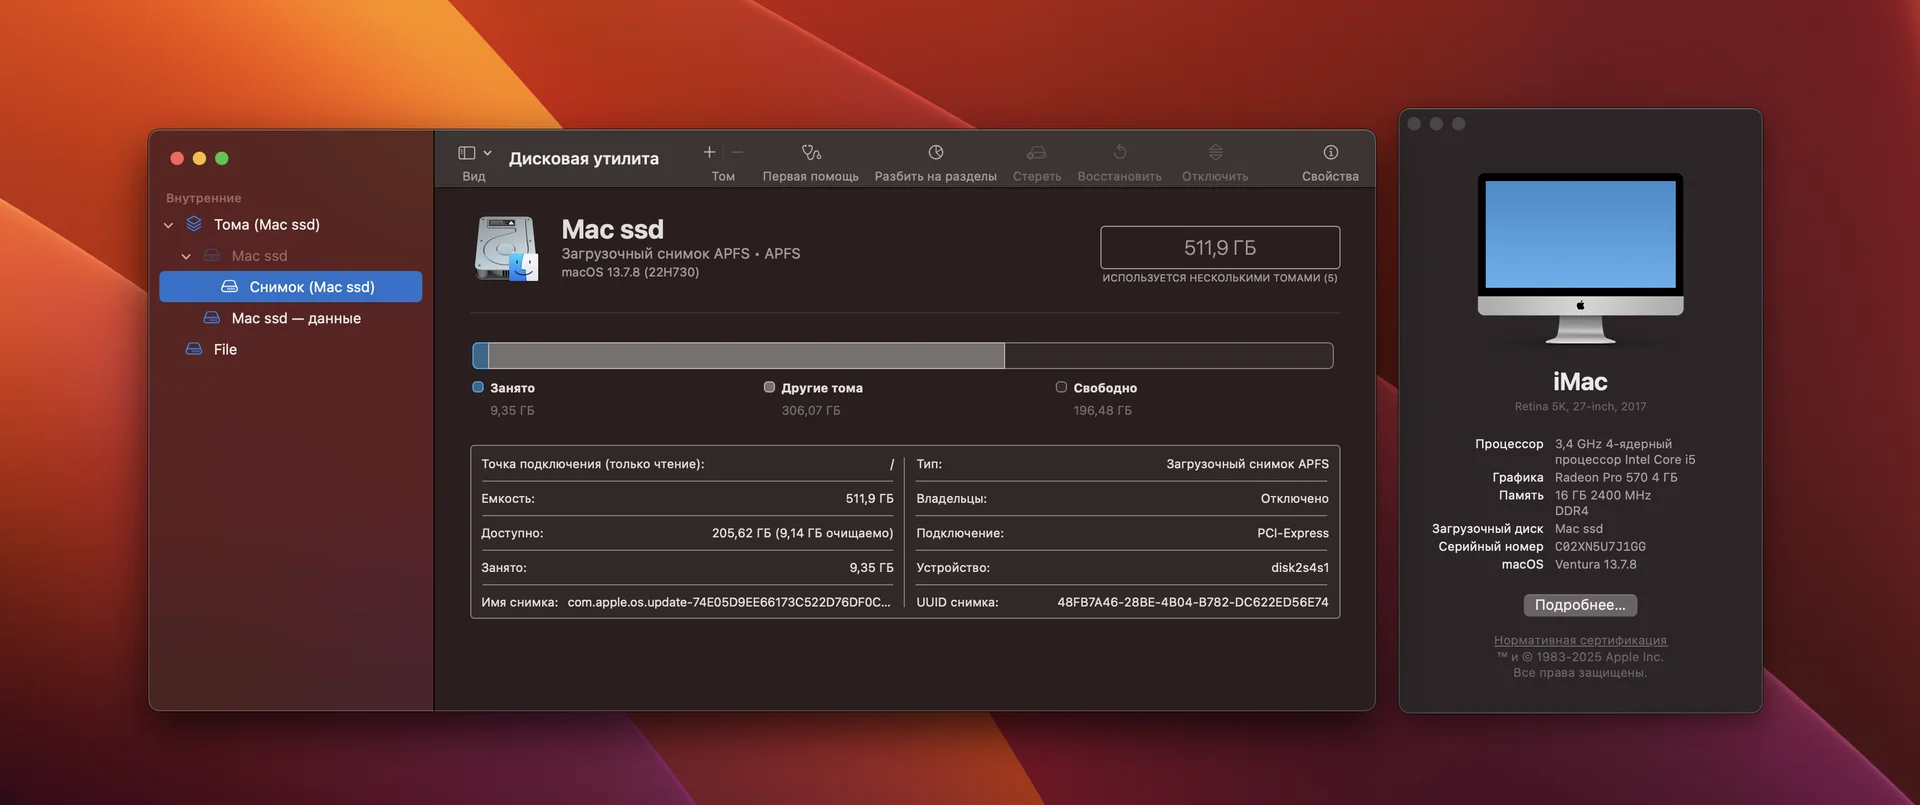The image size is (1920, 805).
Task: Click Radeon Pro 570 4 ГБ graphics value
Action: (x=1616, y=477)
